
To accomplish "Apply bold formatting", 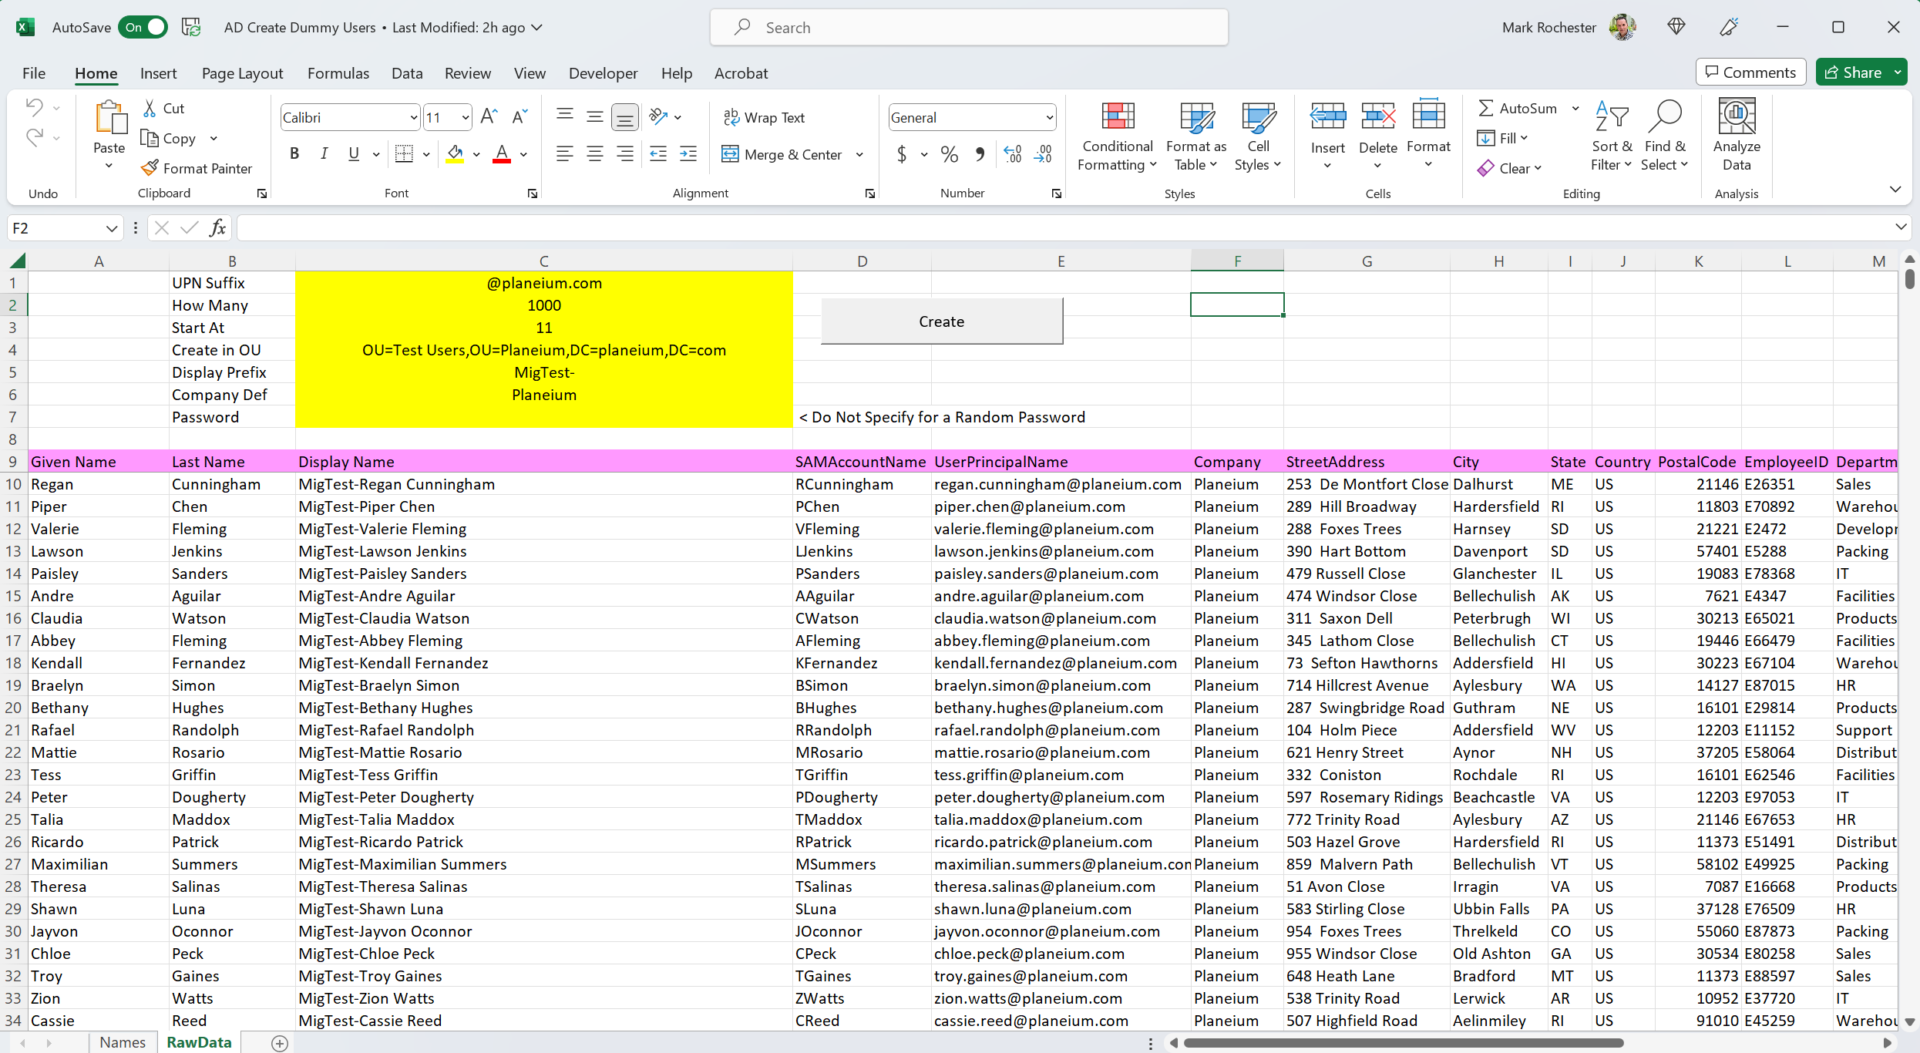I will point(294,153).
